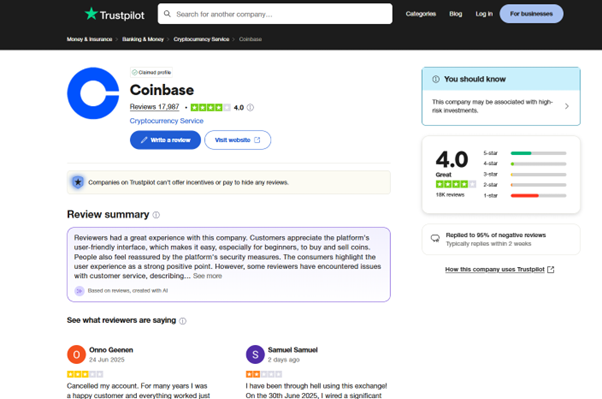Image resolution: width=602 pixels, height=399 pixels.
Task: Open the TrustScore info icon beside 4.0
Action: 250,108
